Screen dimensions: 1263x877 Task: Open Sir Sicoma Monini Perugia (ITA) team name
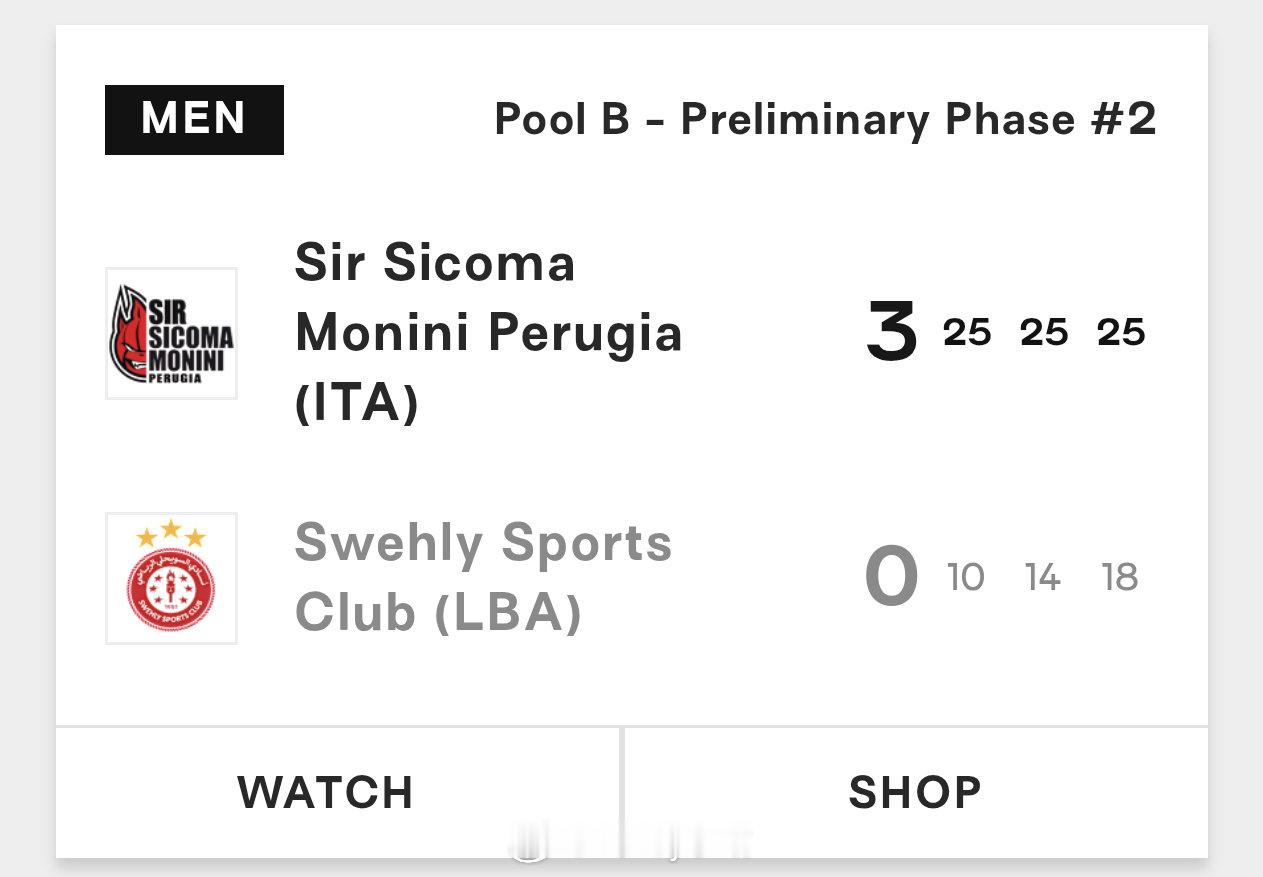tap(488, 333)
